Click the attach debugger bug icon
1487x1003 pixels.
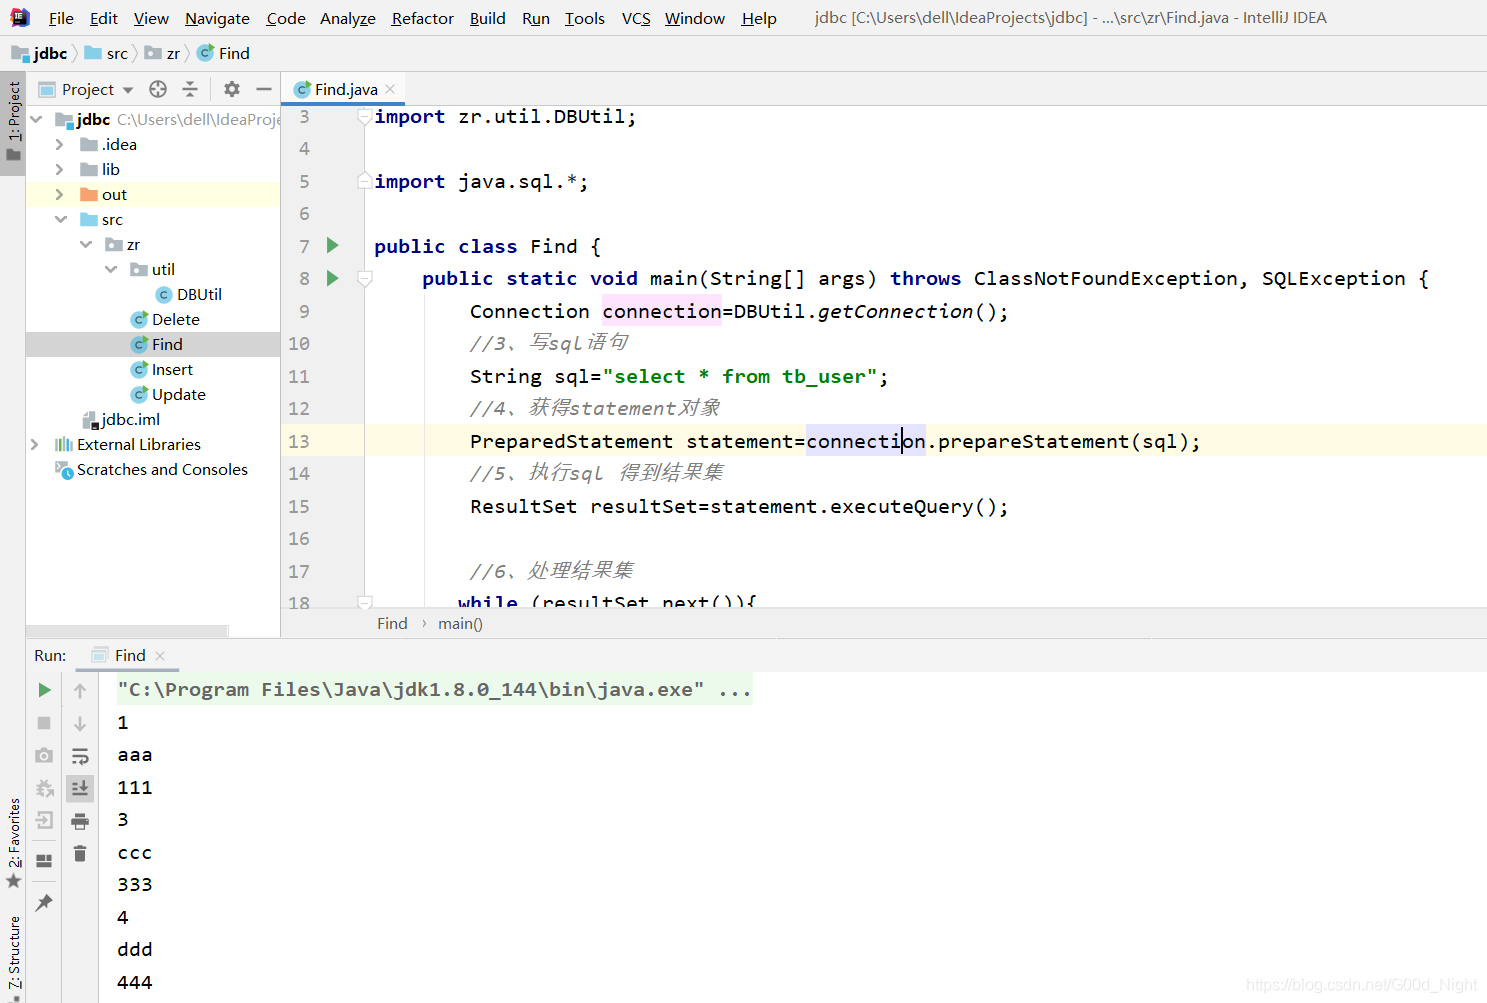point(44,788)
